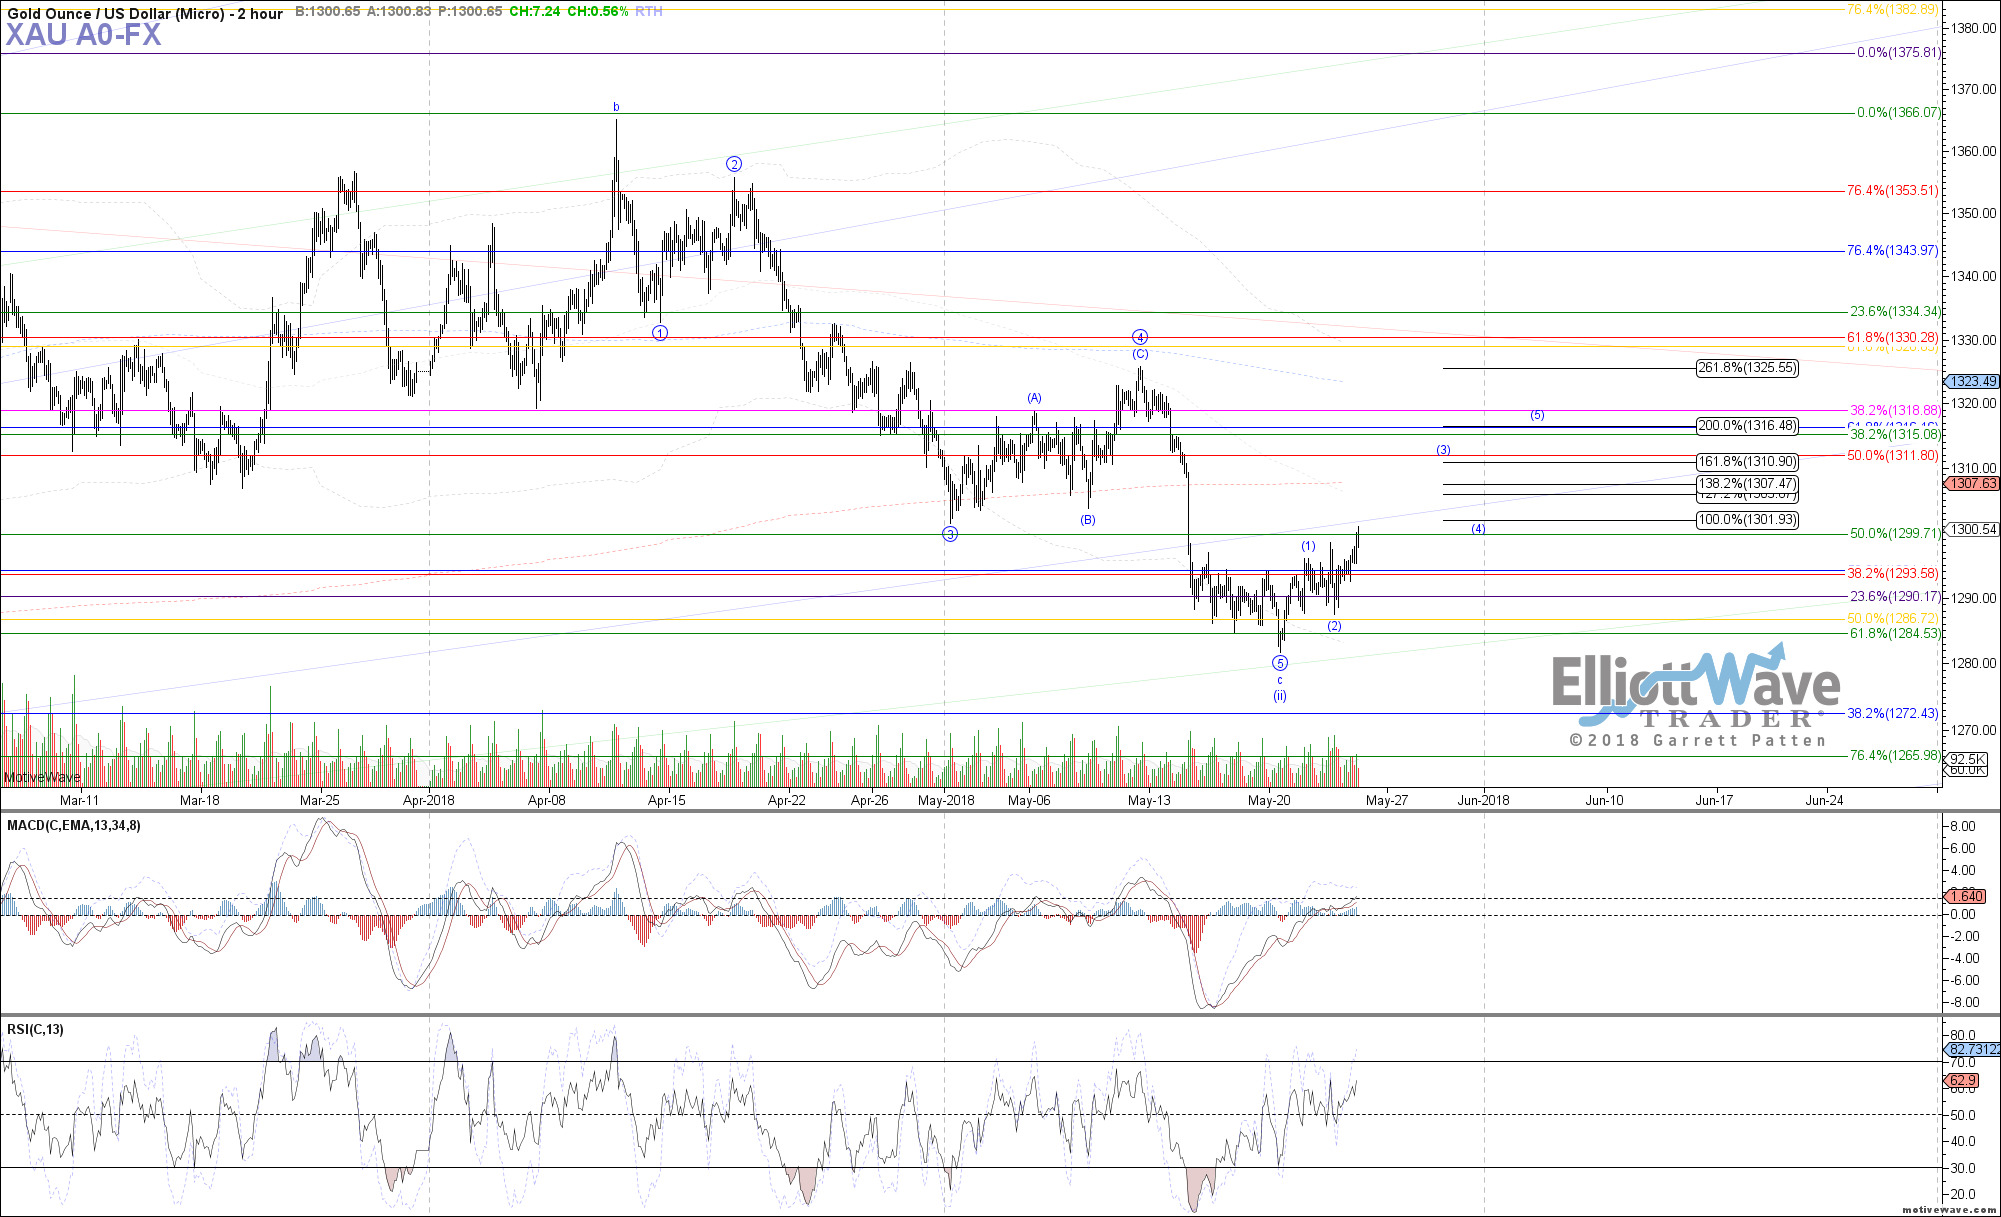Click the circled 2 wave marker
The width and height of the screenshot is (2001, 1217).
tap(734, 164)
